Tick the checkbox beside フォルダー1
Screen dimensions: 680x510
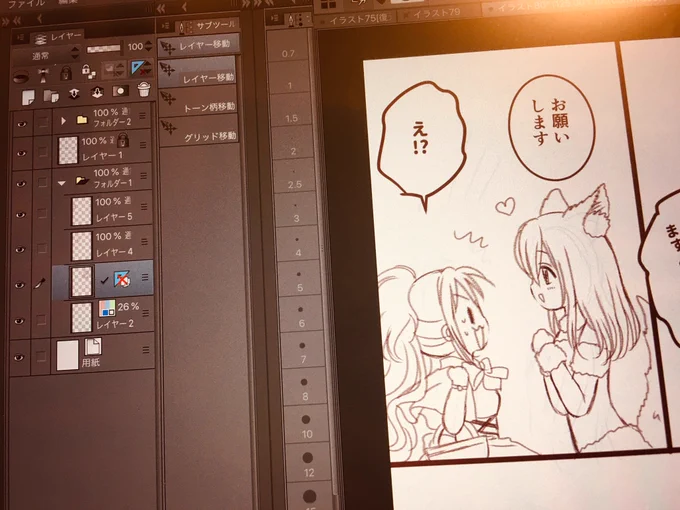[42, 182]
